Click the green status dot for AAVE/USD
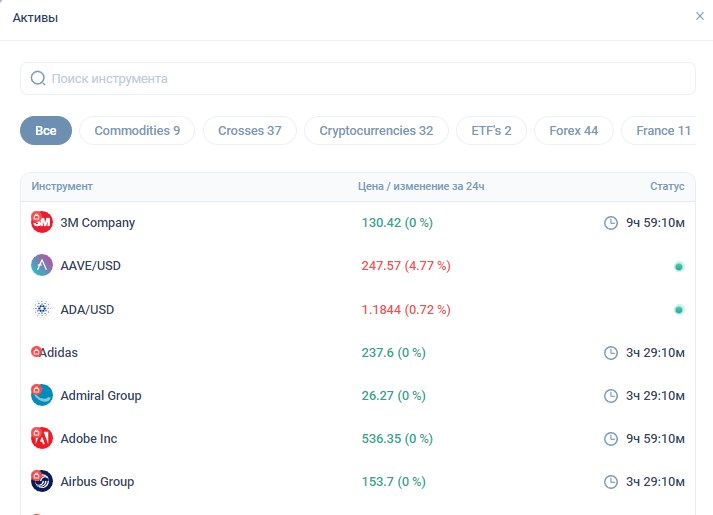Screen dimensions: 713x515 click(x=679, y=266)
